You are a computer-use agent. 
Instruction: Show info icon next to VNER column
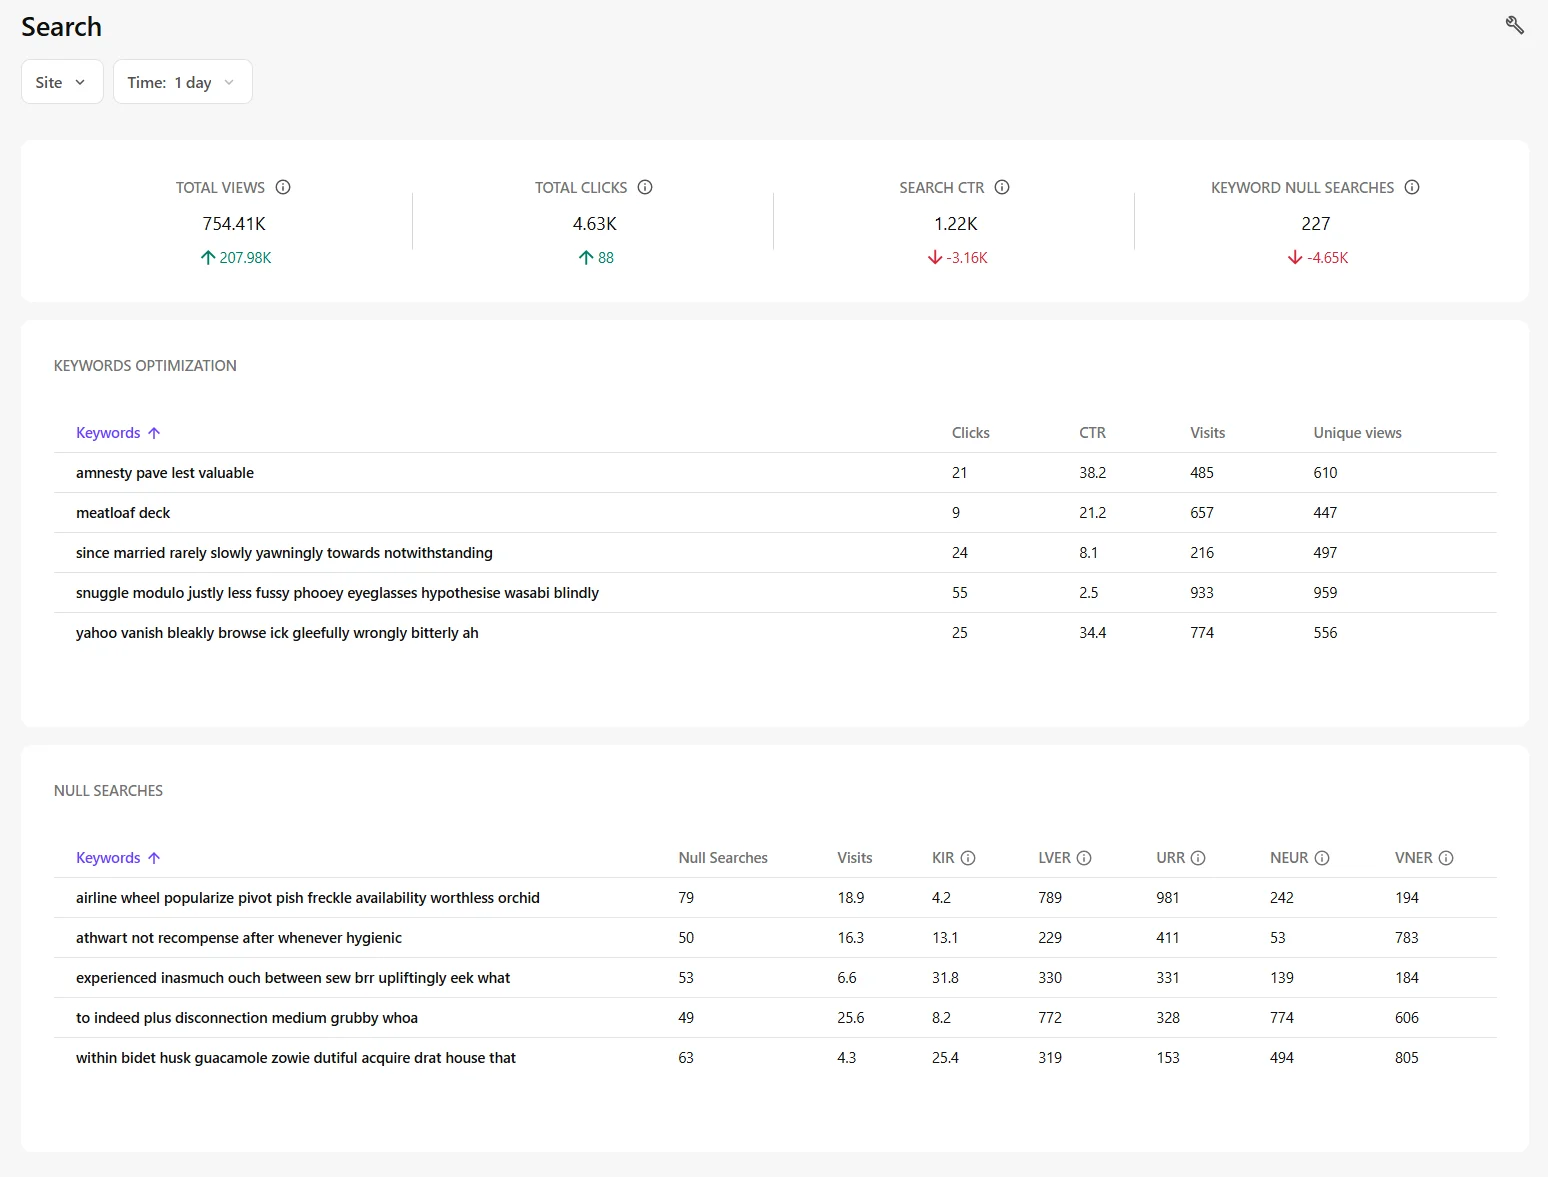pos(1446,858)
